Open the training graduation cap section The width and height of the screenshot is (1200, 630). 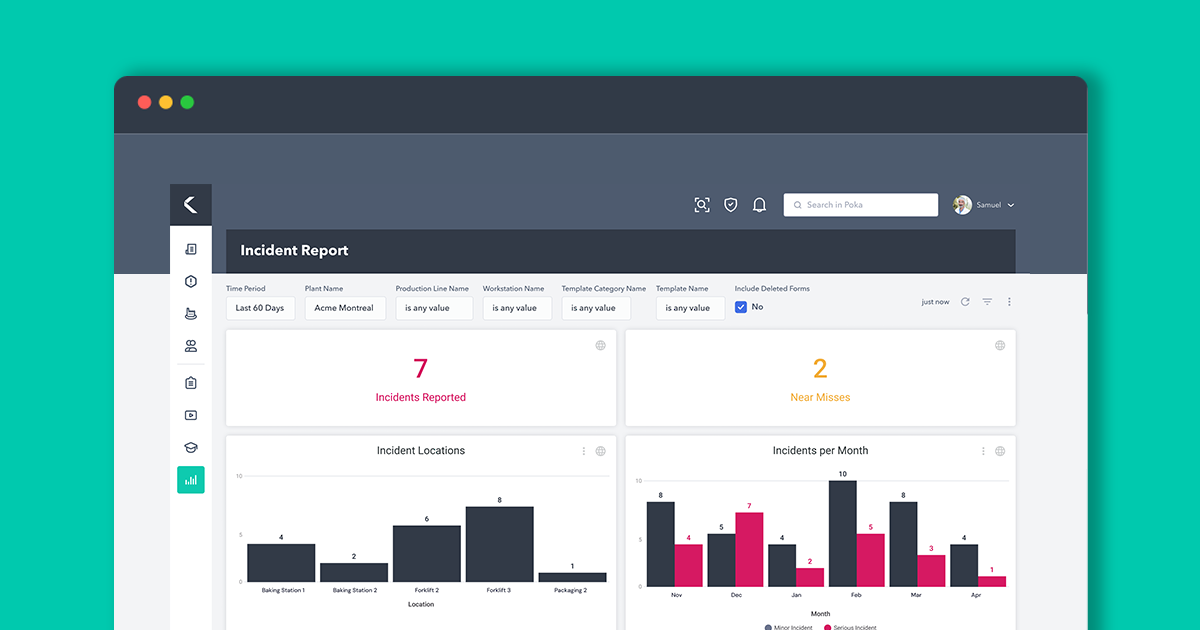click(x=190, y=447)
